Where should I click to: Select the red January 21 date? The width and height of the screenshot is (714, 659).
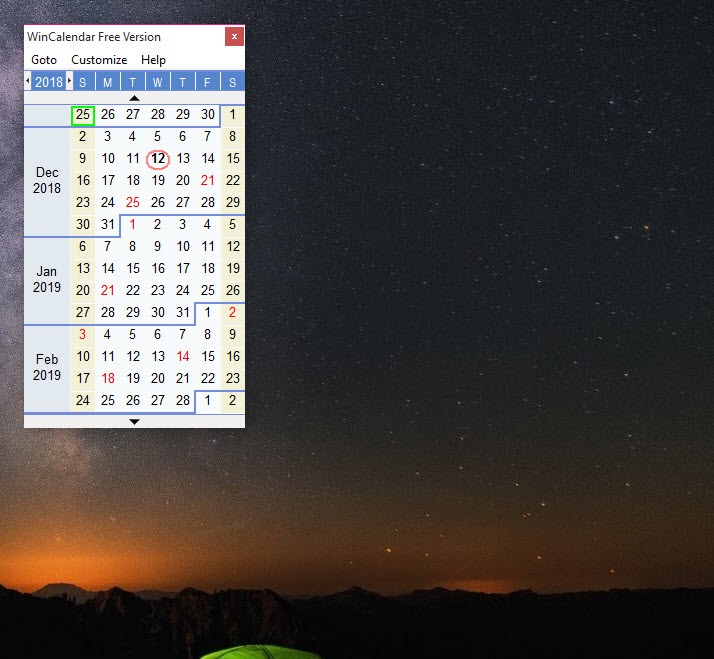(107, 290)
